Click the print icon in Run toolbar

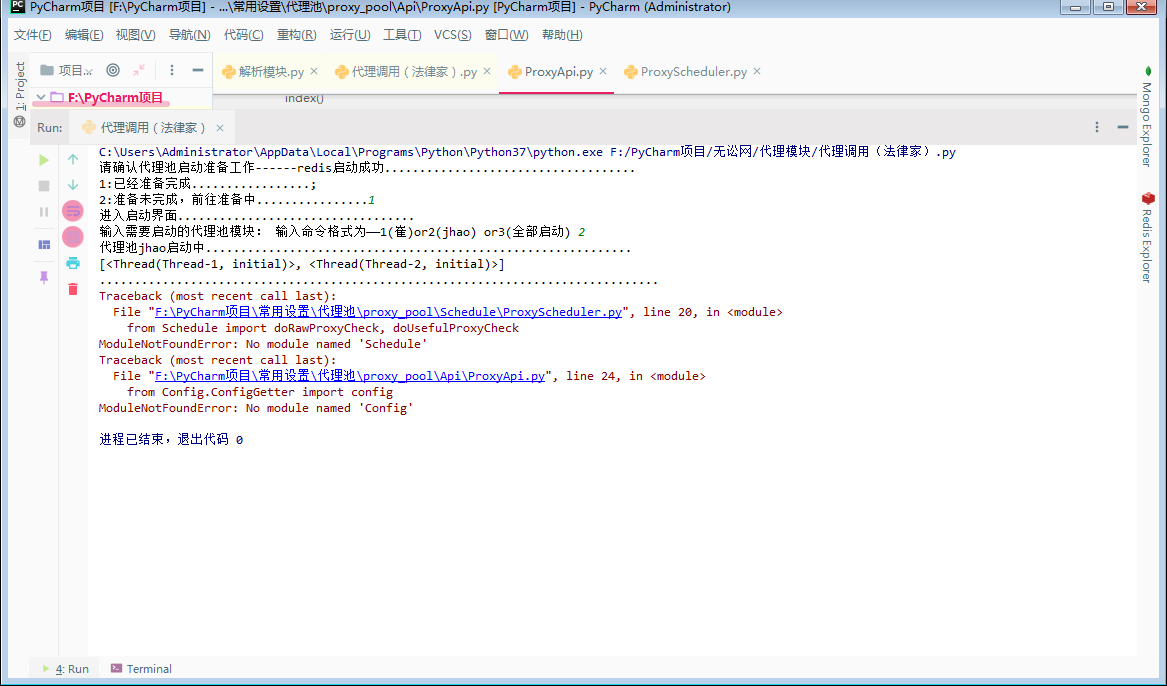73,263
